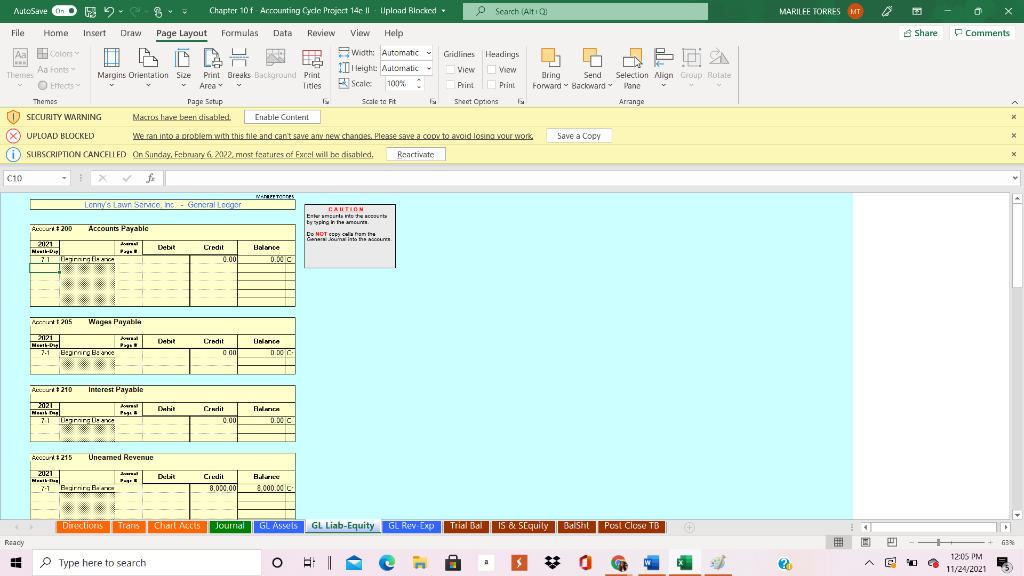Click the Selection Pane icon
The width and height of the screenshot is (1024, 576).
click(631, 67)
